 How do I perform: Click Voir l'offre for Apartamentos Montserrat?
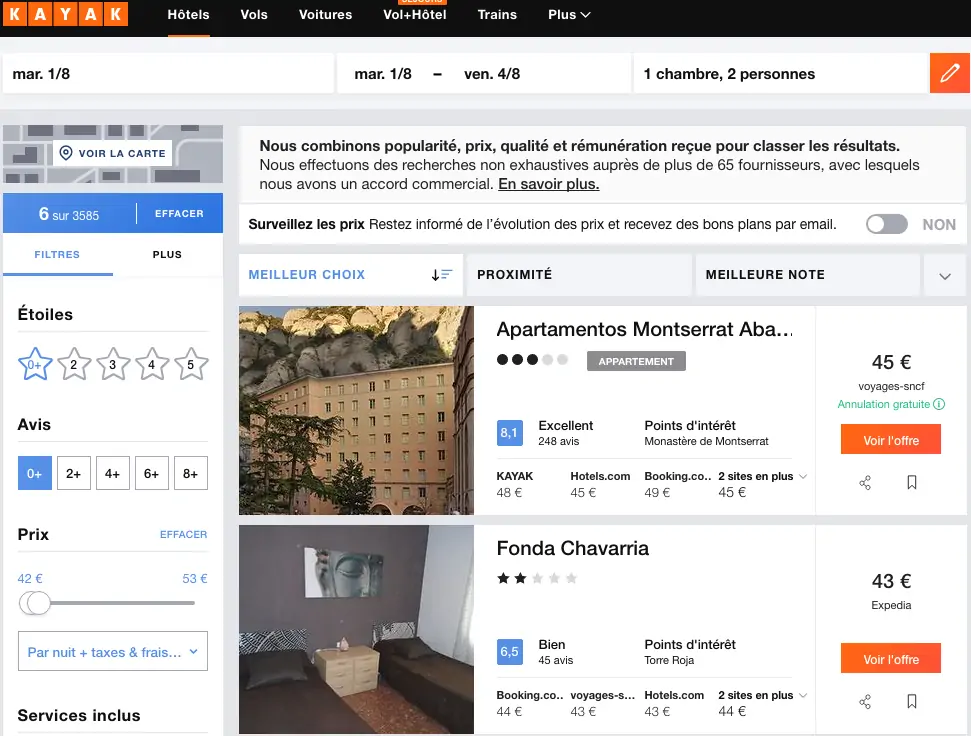pyautogui.click(x=891, y=439)
